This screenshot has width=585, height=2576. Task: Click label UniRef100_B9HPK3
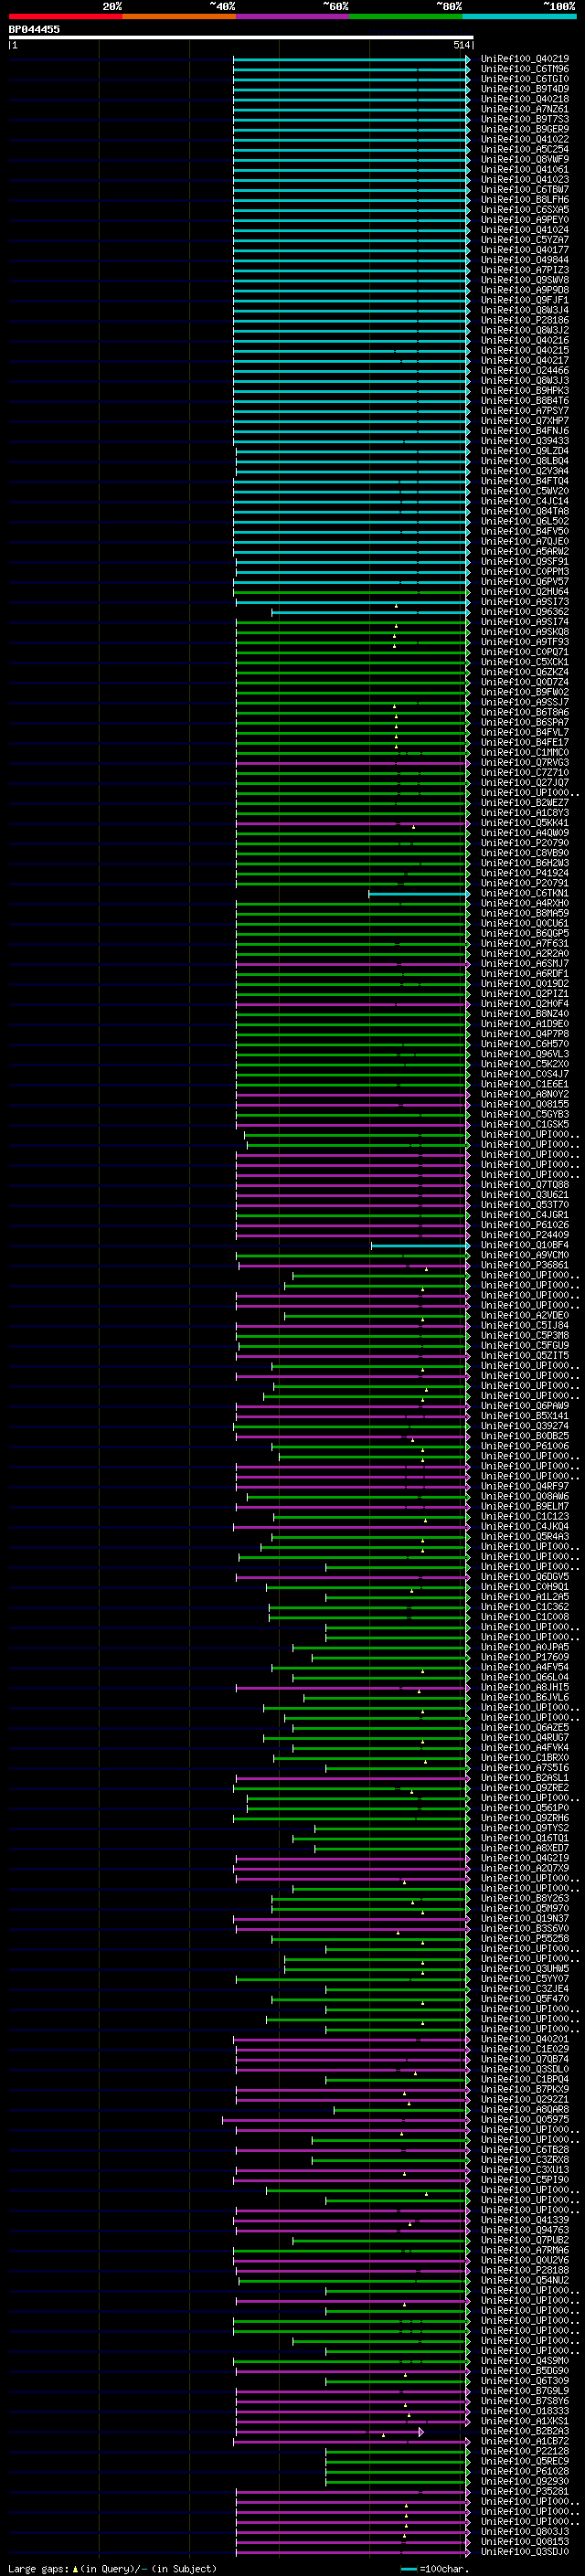[x=525, y=391]
